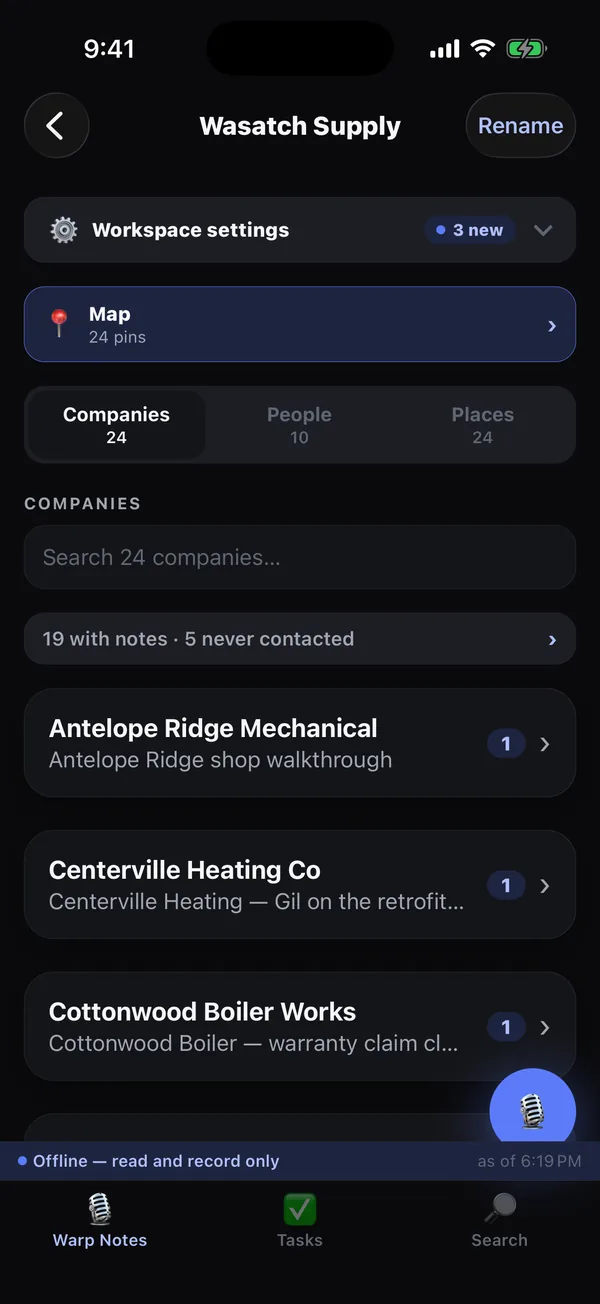Tap the back arrow button
The image size is (600, 1304).
pyautogui.click(x=57, y=126)
